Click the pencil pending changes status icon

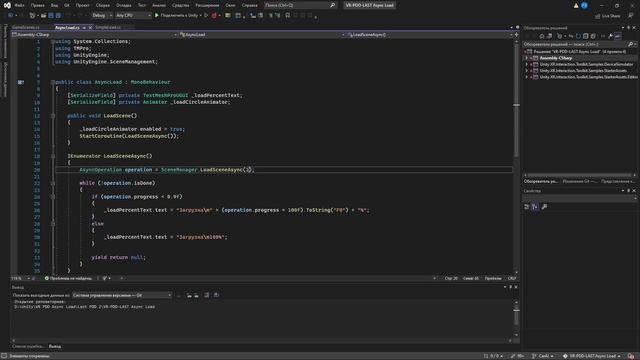tap(513, 356)
